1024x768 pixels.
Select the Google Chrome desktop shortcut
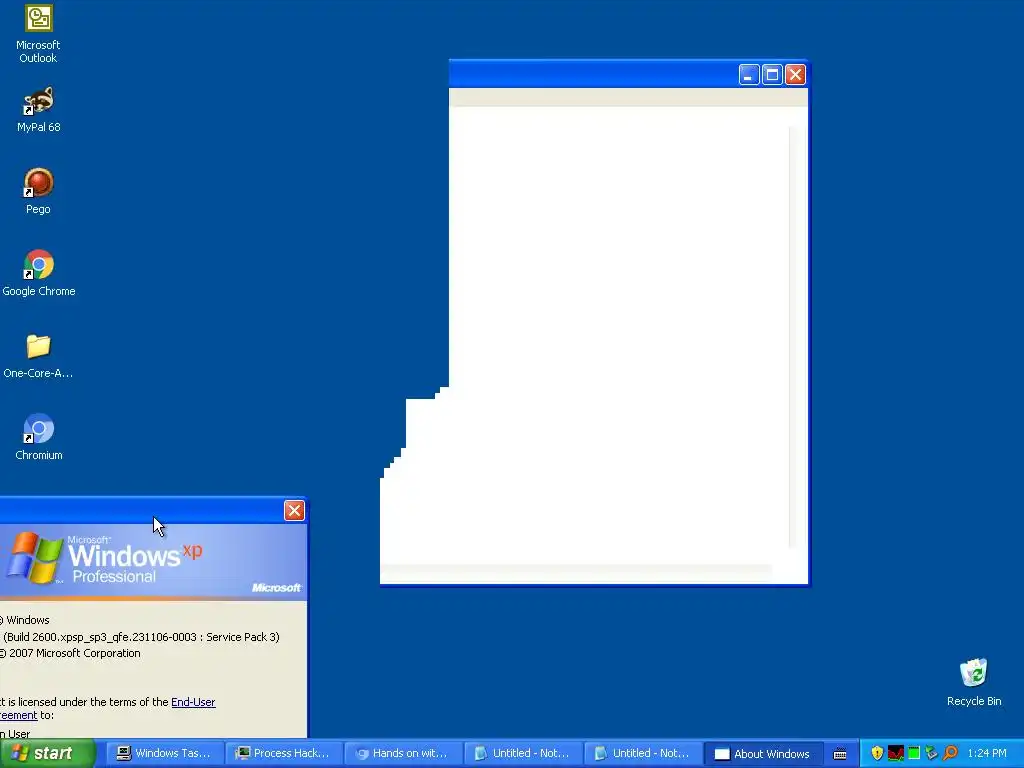(39, 274)
